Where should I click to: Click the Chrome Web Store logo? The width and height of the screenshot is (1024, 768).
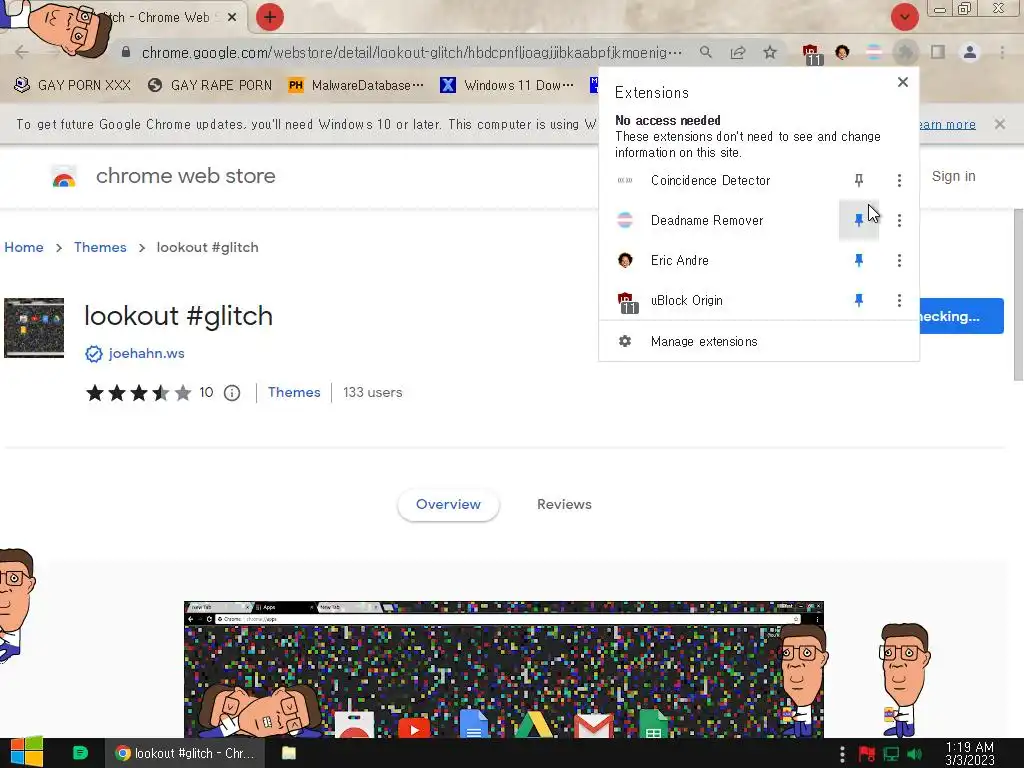click(x=64, y=176)
